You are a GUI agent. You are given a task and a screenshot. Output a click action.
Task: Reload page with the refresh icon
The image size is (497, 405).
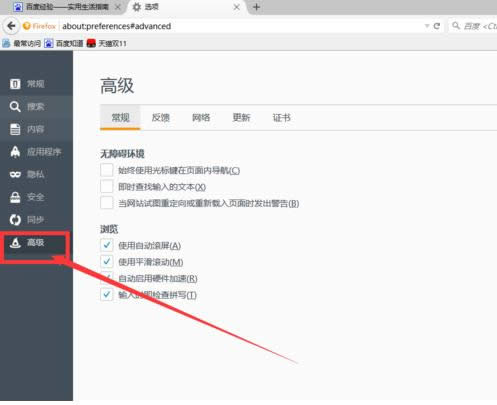[437, 26]
